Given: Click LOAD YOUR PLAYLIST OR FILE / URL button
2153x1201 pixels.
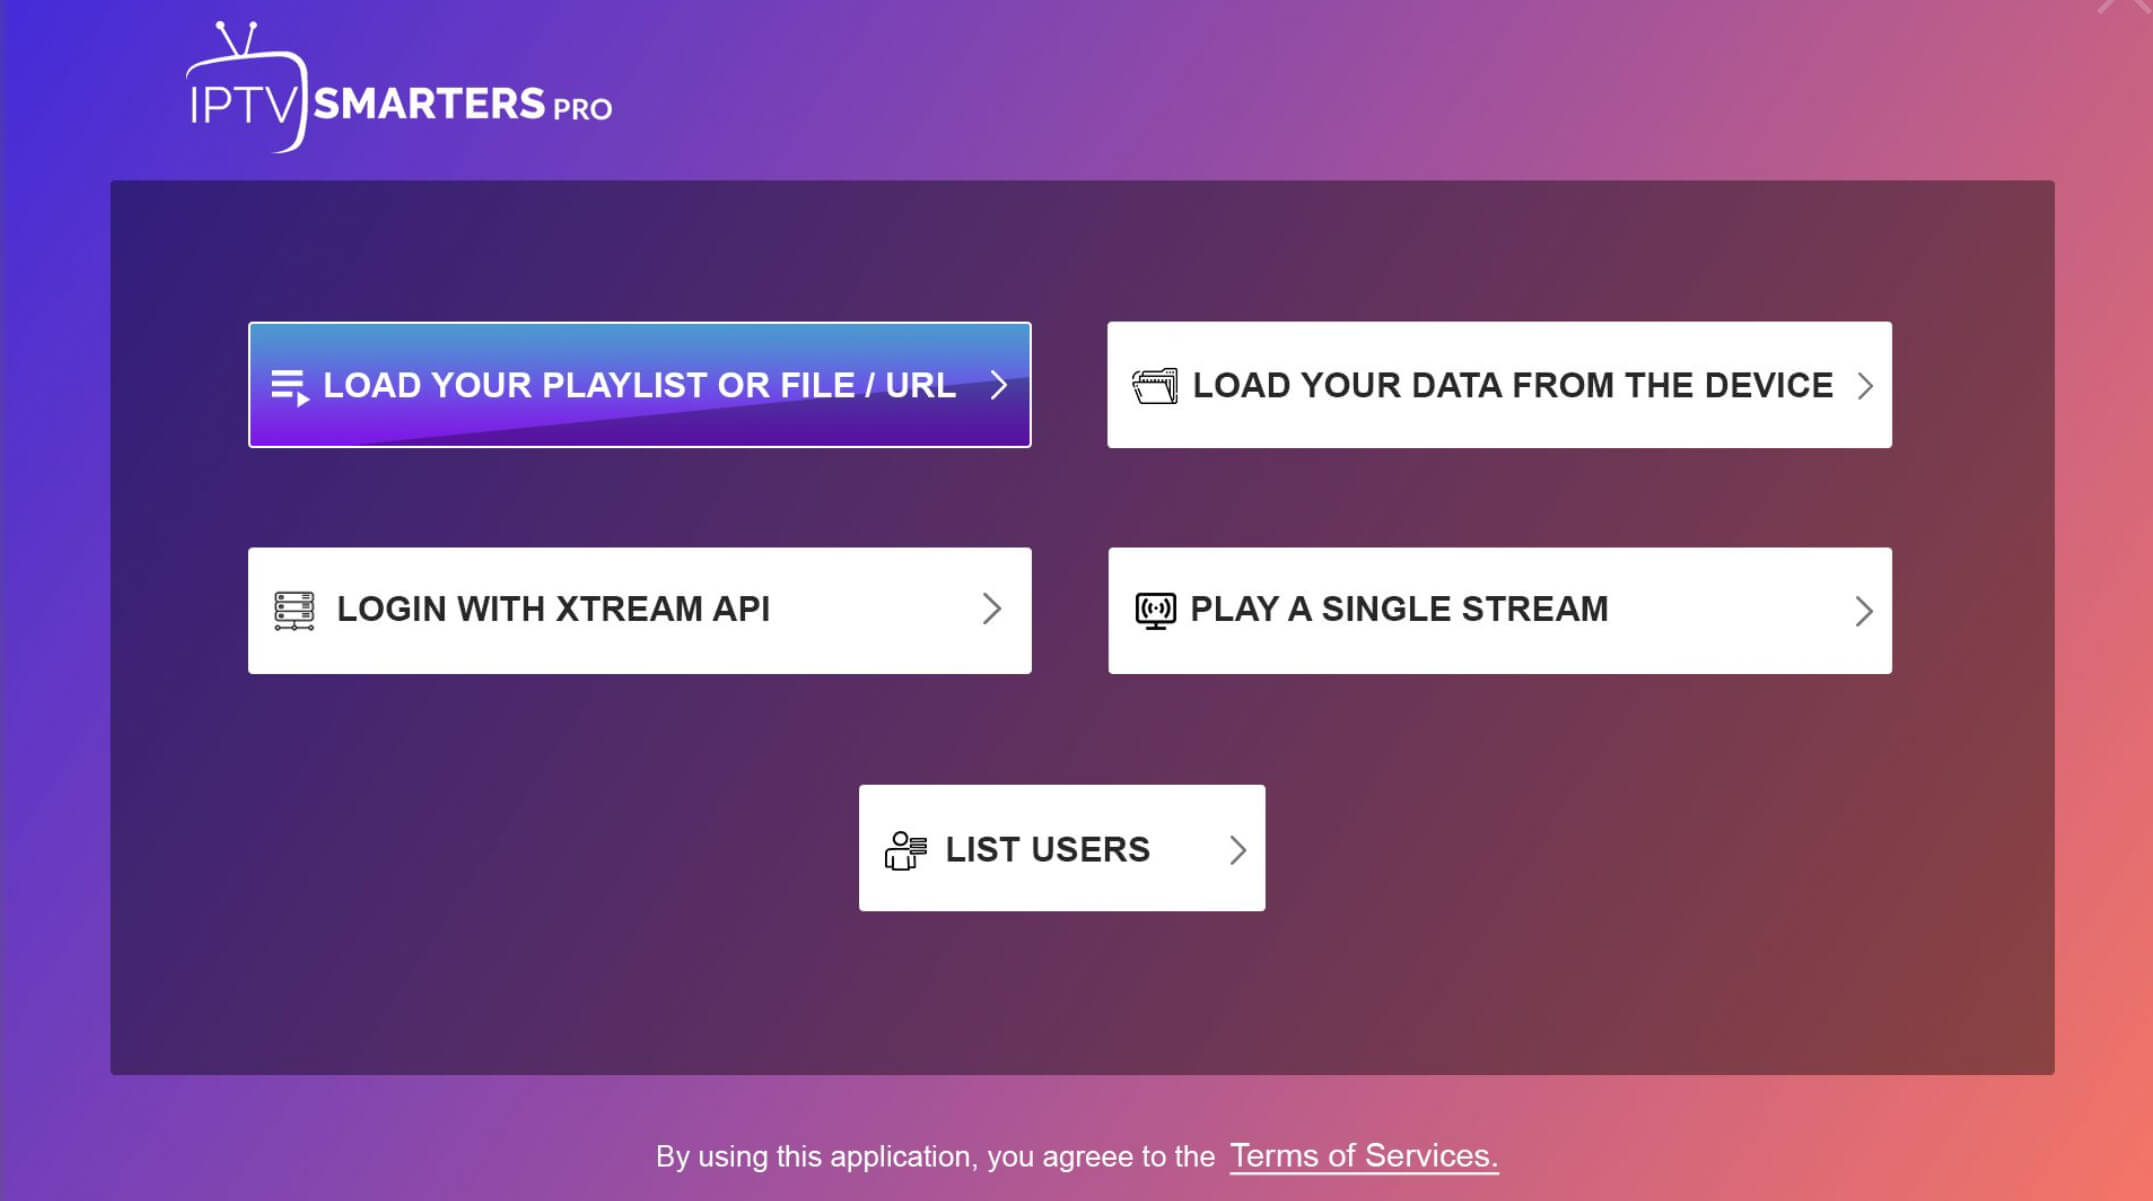Looking at the screenshot, I should (639, 385).
